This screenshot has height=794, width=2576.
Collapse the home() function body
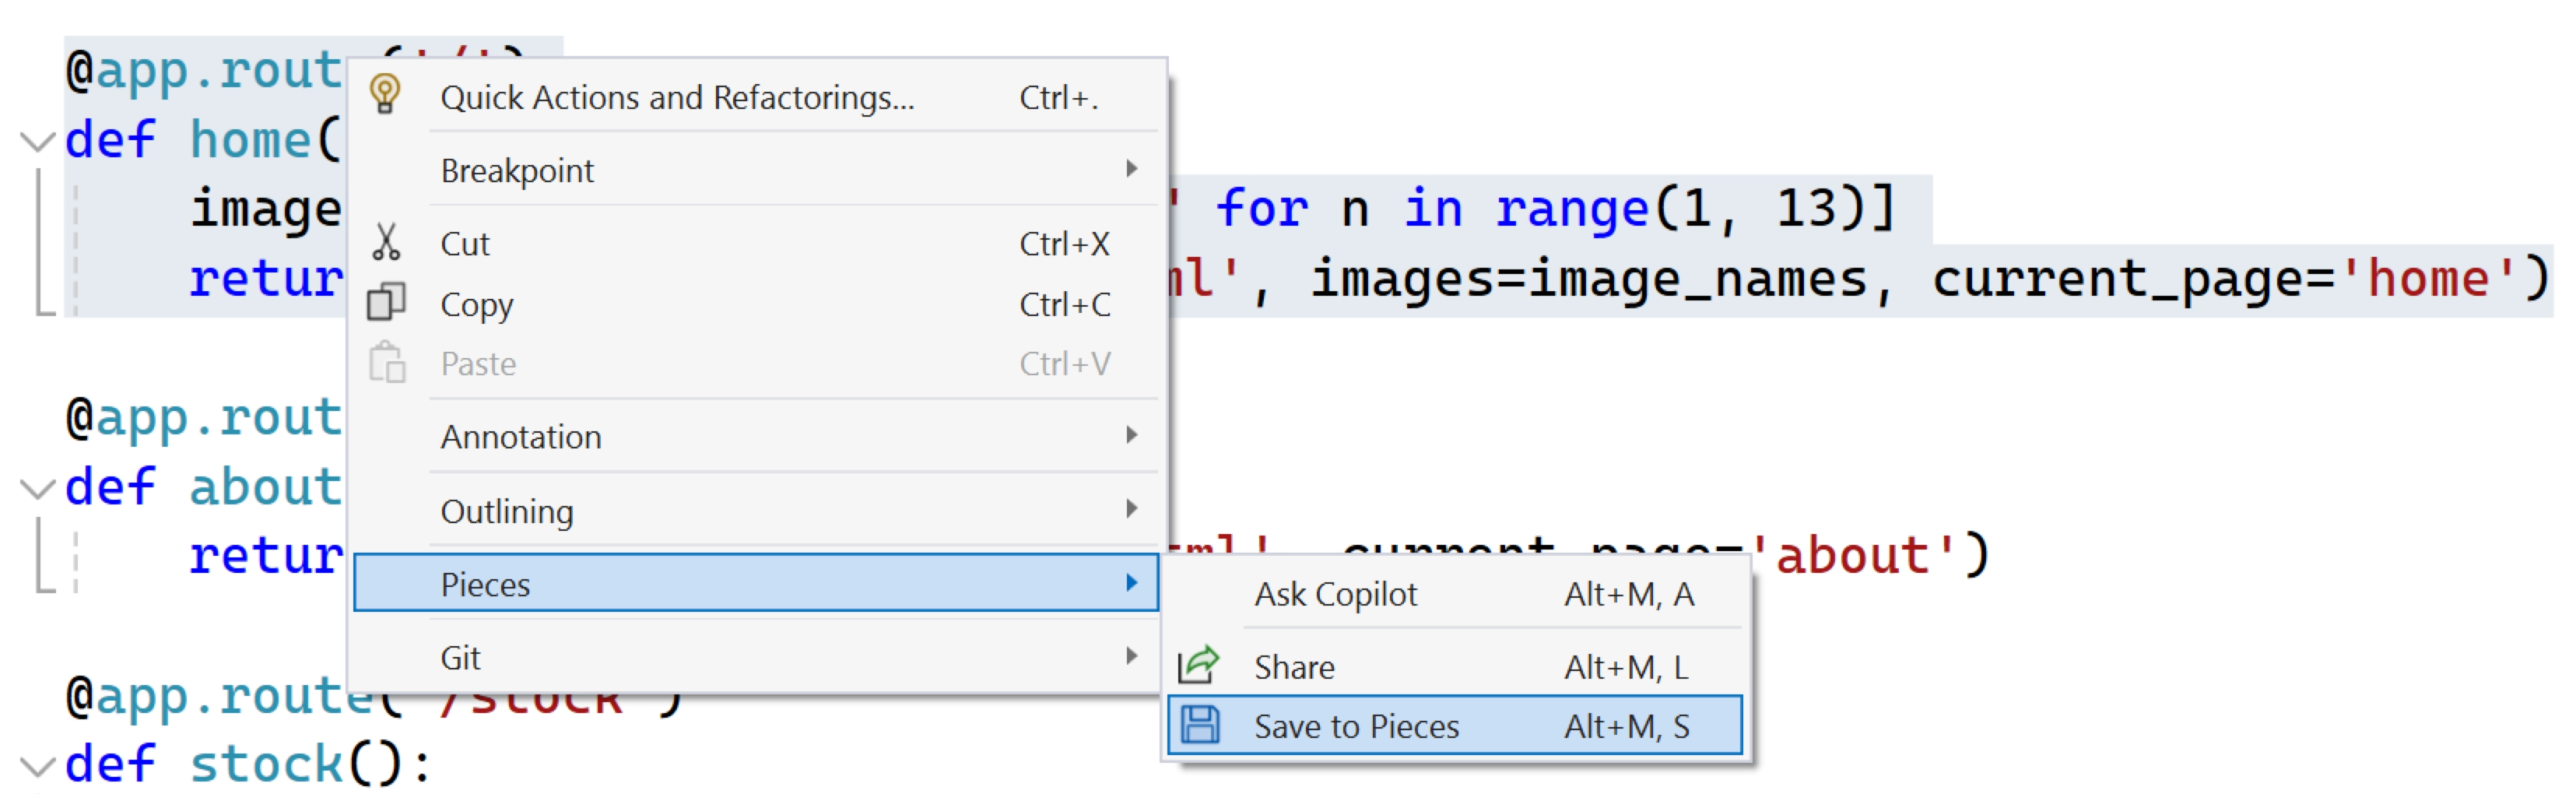37,140
